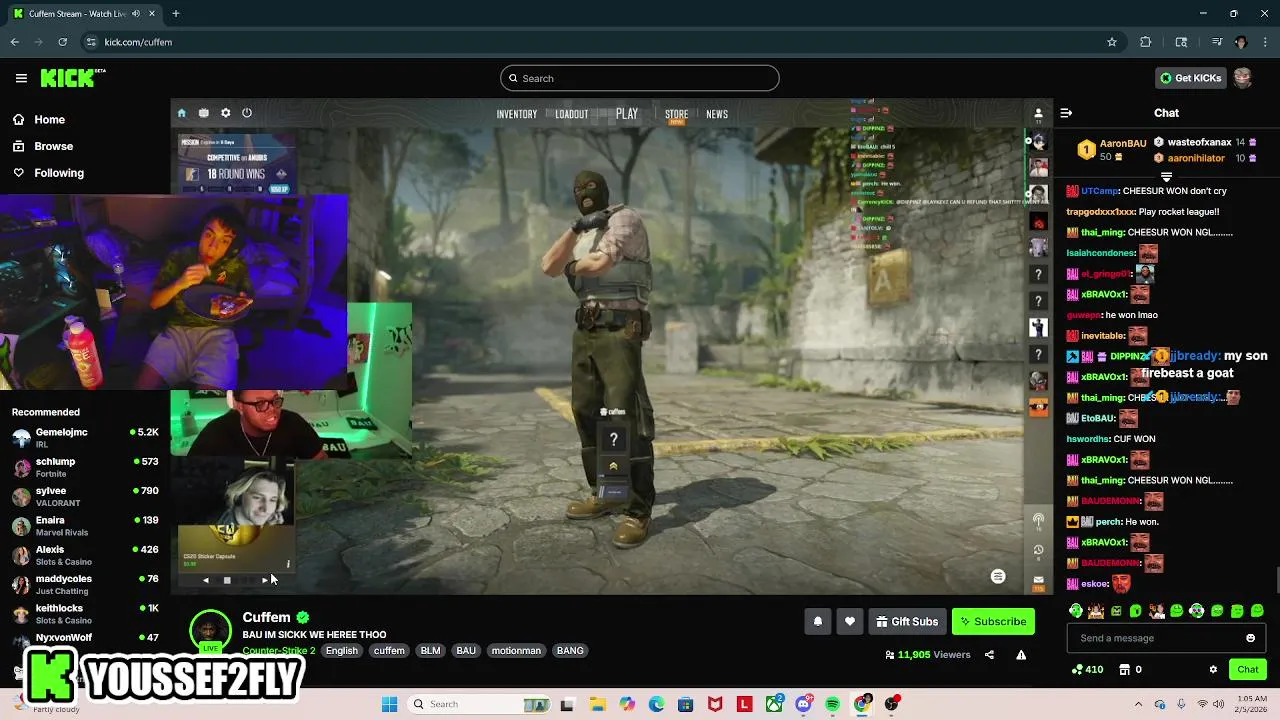
Task: Go to Kick homepage via logo
Action: point(72,78)
